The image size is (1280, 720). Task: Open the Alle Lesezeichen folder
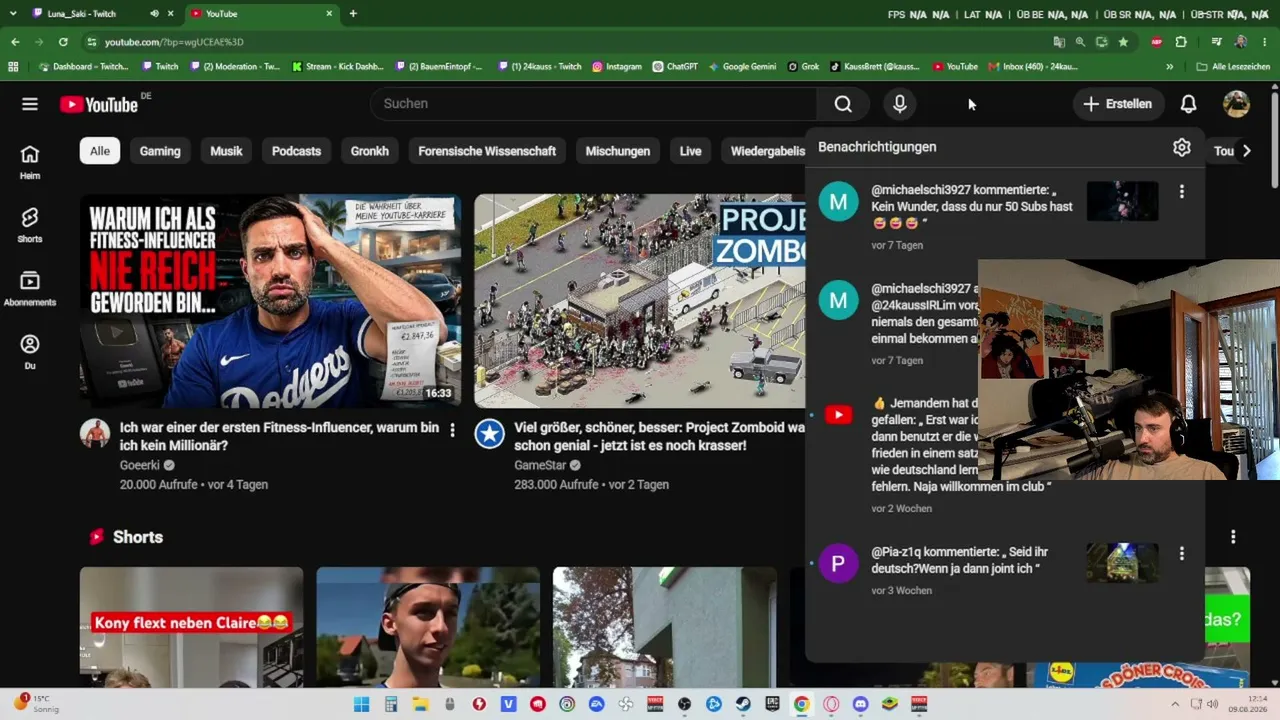tap(1233, 67)
